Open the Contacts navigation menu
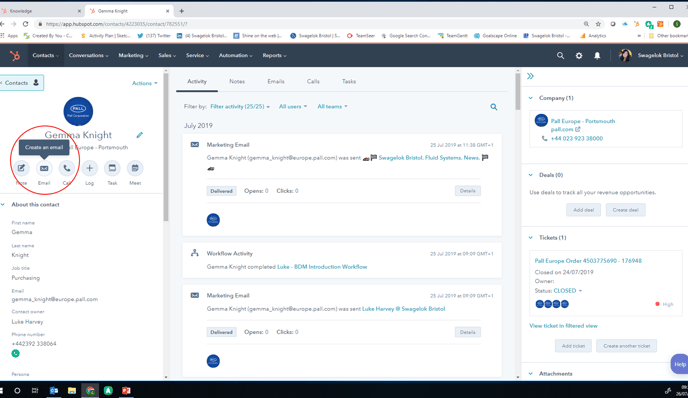The width and height of the screenshot is (688, 398). [45, 55]
